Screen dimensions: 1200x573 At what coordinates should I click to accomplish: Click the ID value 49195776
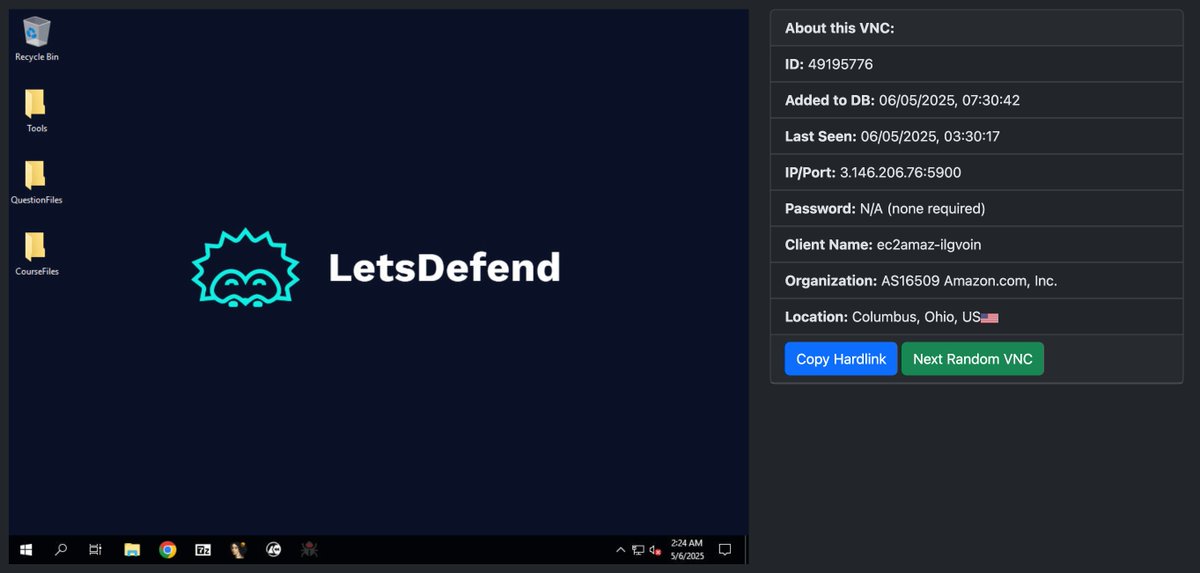click(840, 64)
